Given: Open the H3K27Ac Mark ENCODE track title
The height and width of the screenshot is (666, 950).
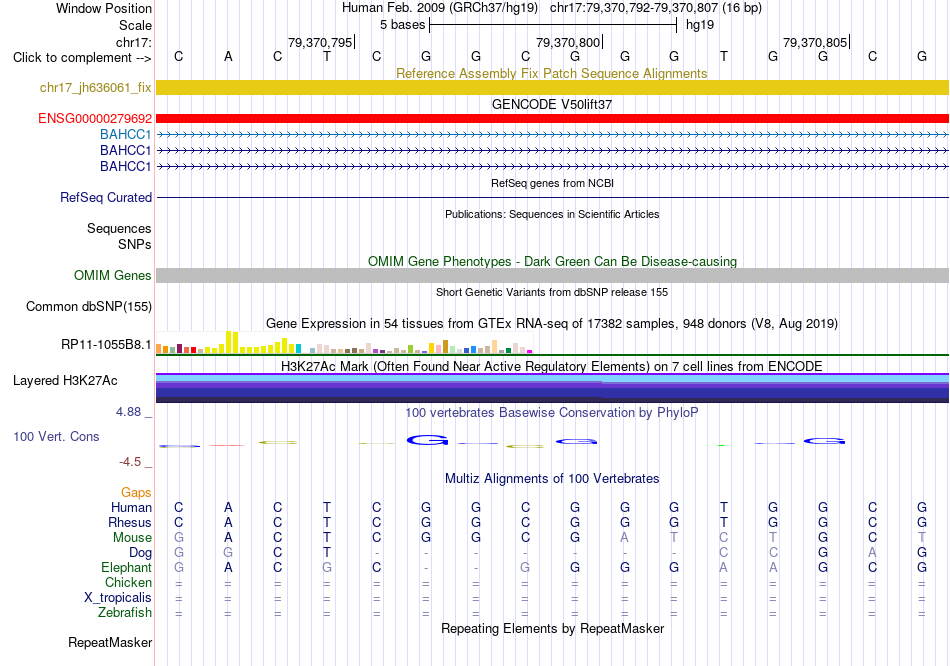Looking at the screenshot, I should (552, 367).
